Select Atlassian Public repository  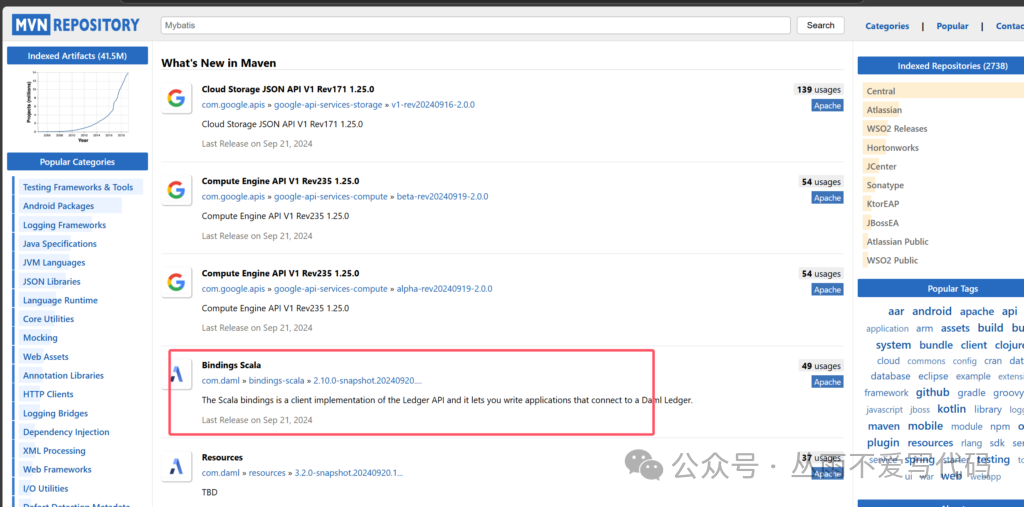[x=897, y=242]
